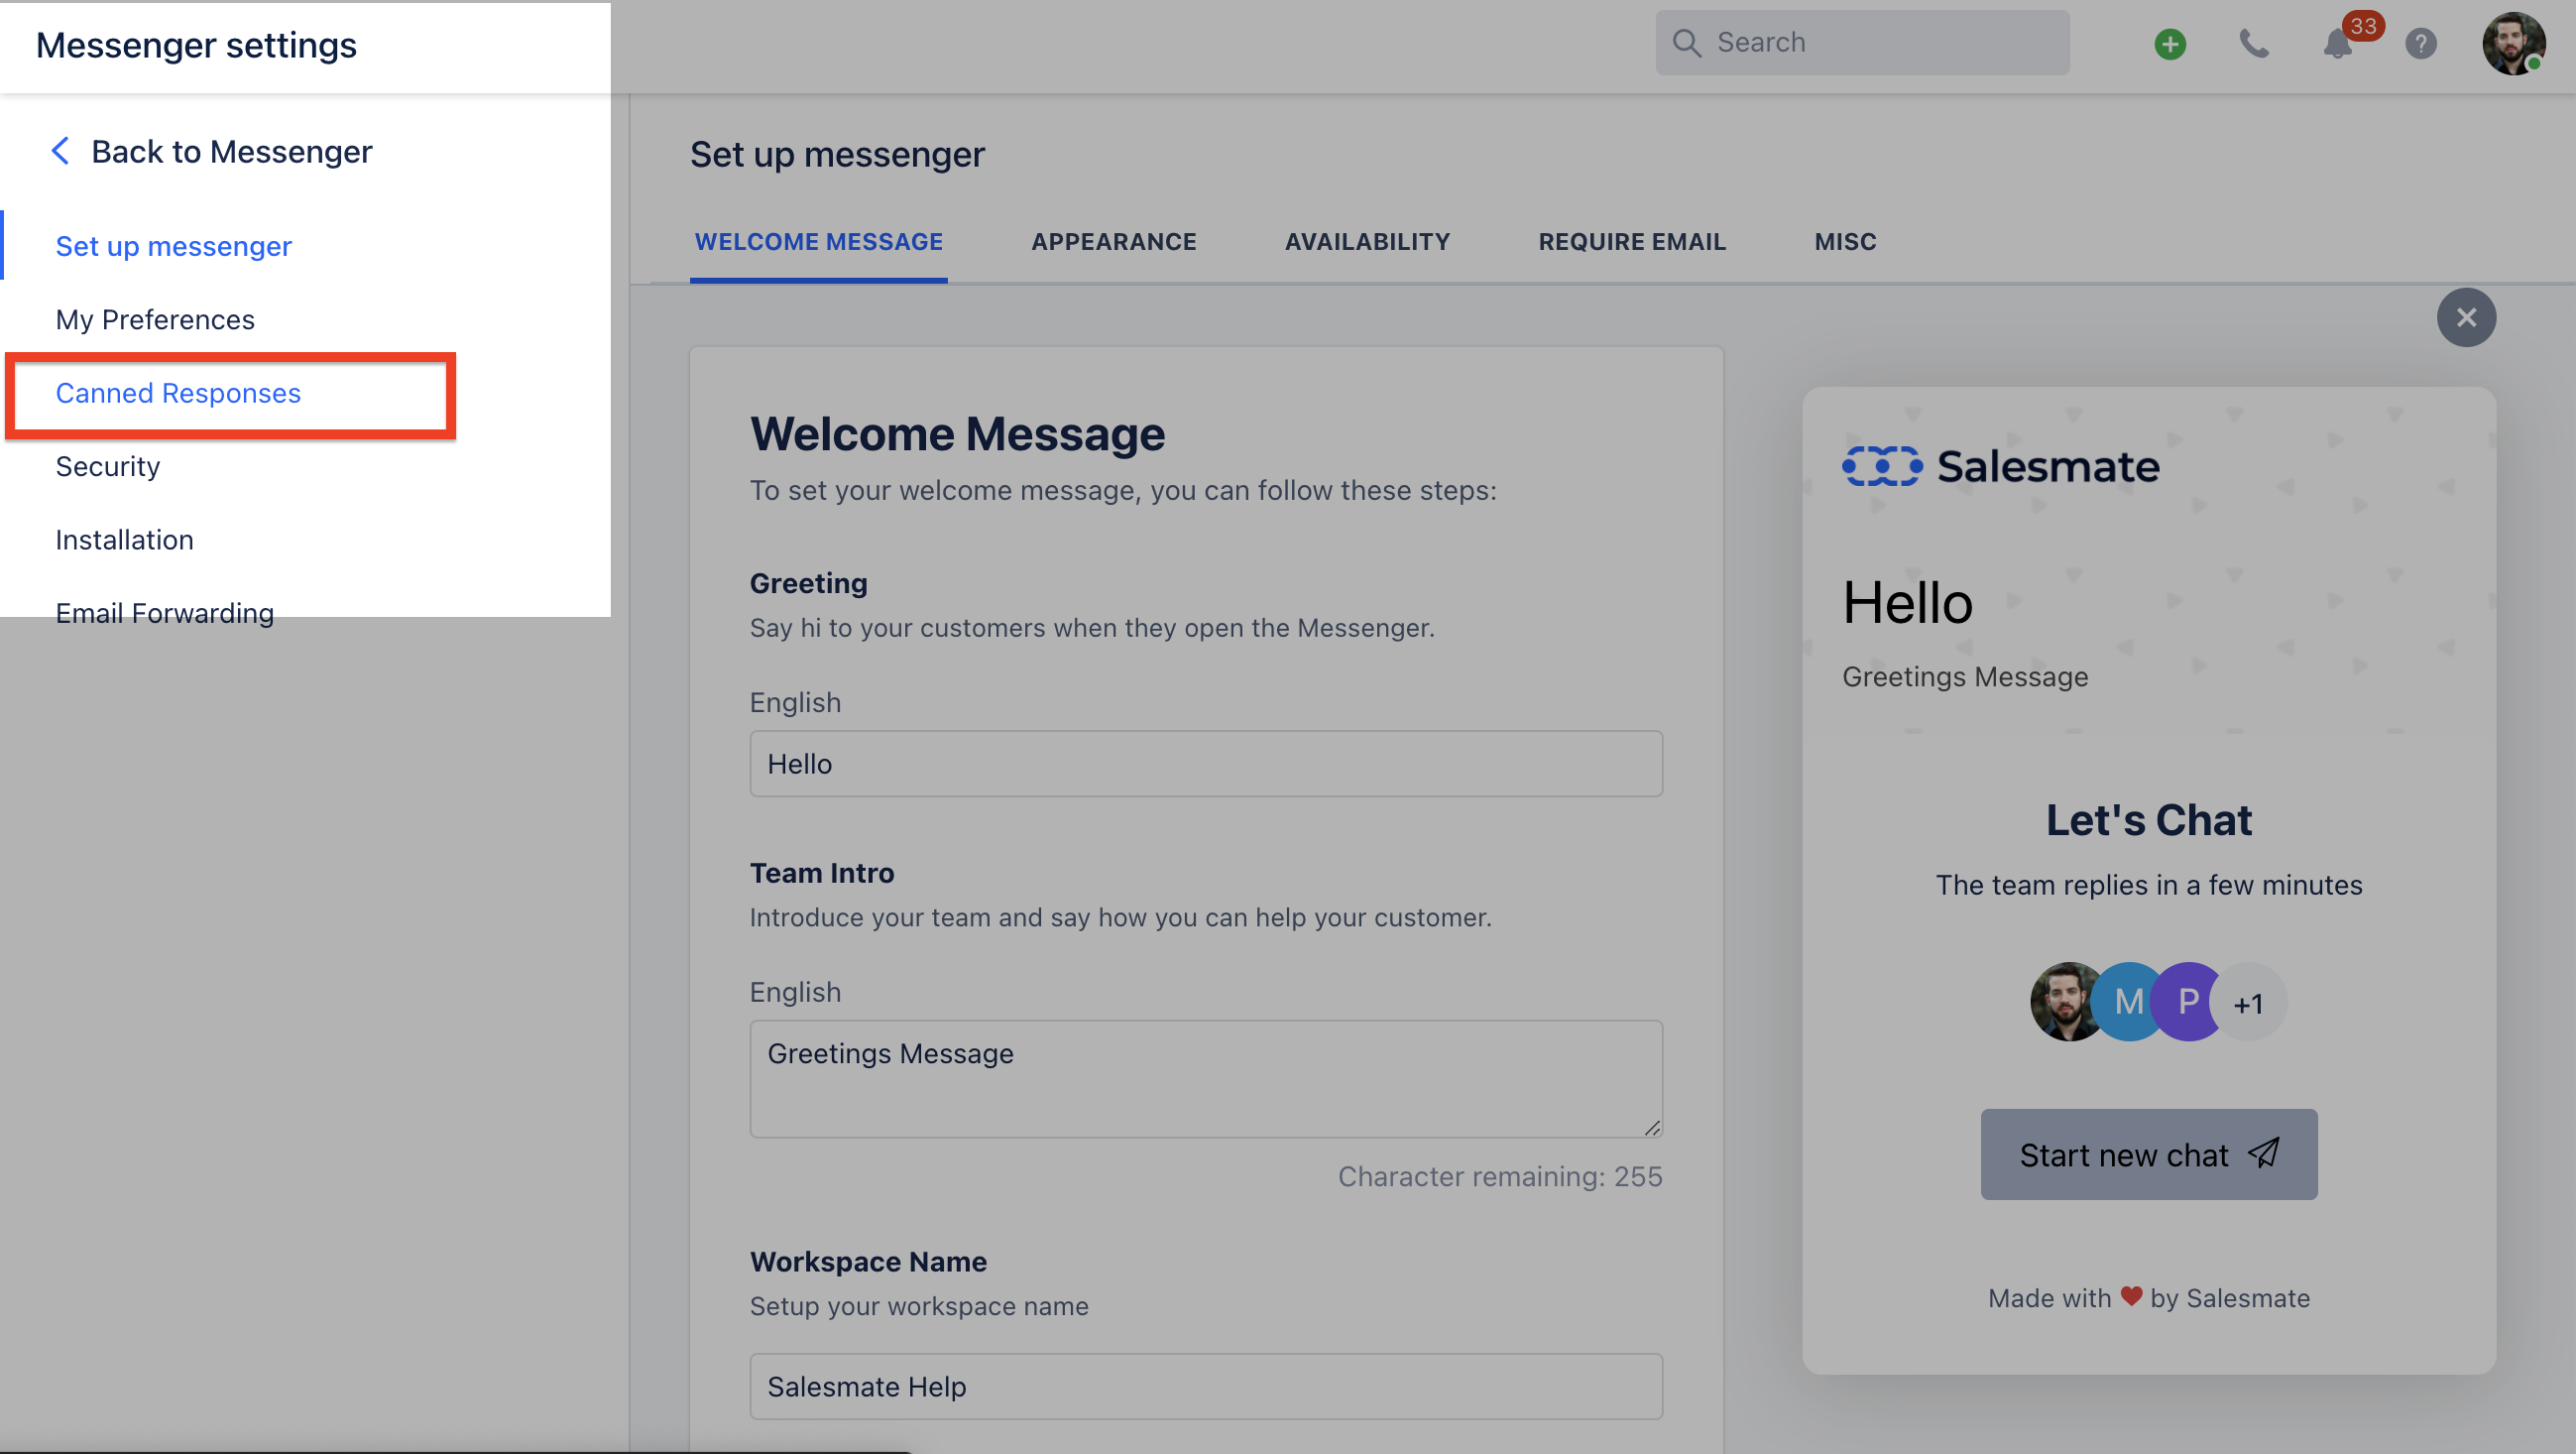Viewport: 2576px width, 1454px height.
Task: Click the purple P team member avatar
Action: click(2187, 1001)
